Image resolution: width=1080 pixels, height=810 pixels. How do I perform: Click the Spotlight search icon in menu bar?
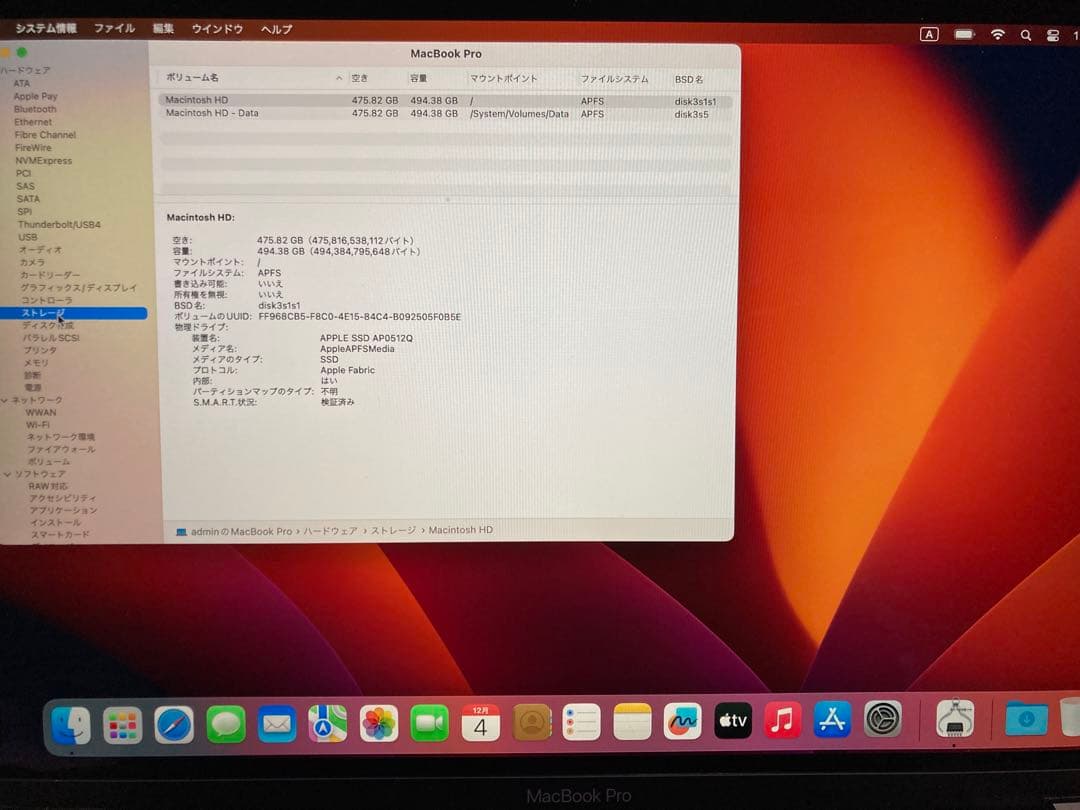point(1025,33)
